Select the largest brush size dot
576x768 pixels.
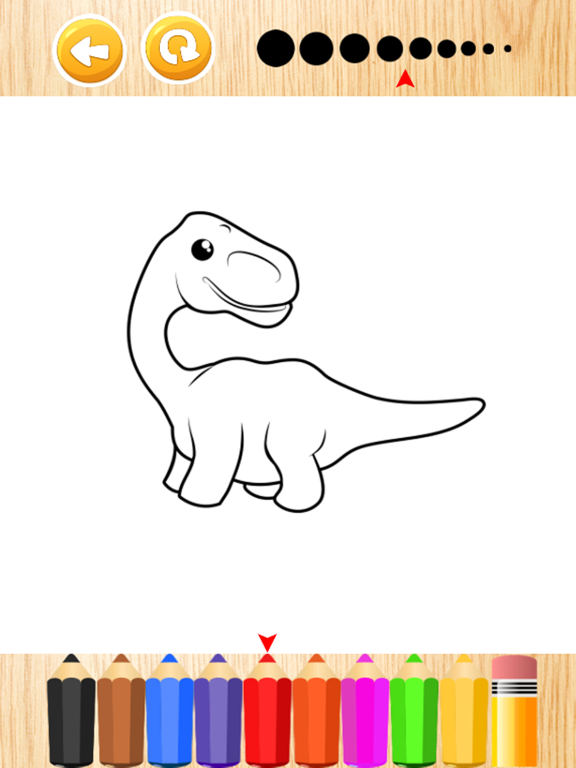(x=276, y=48)
